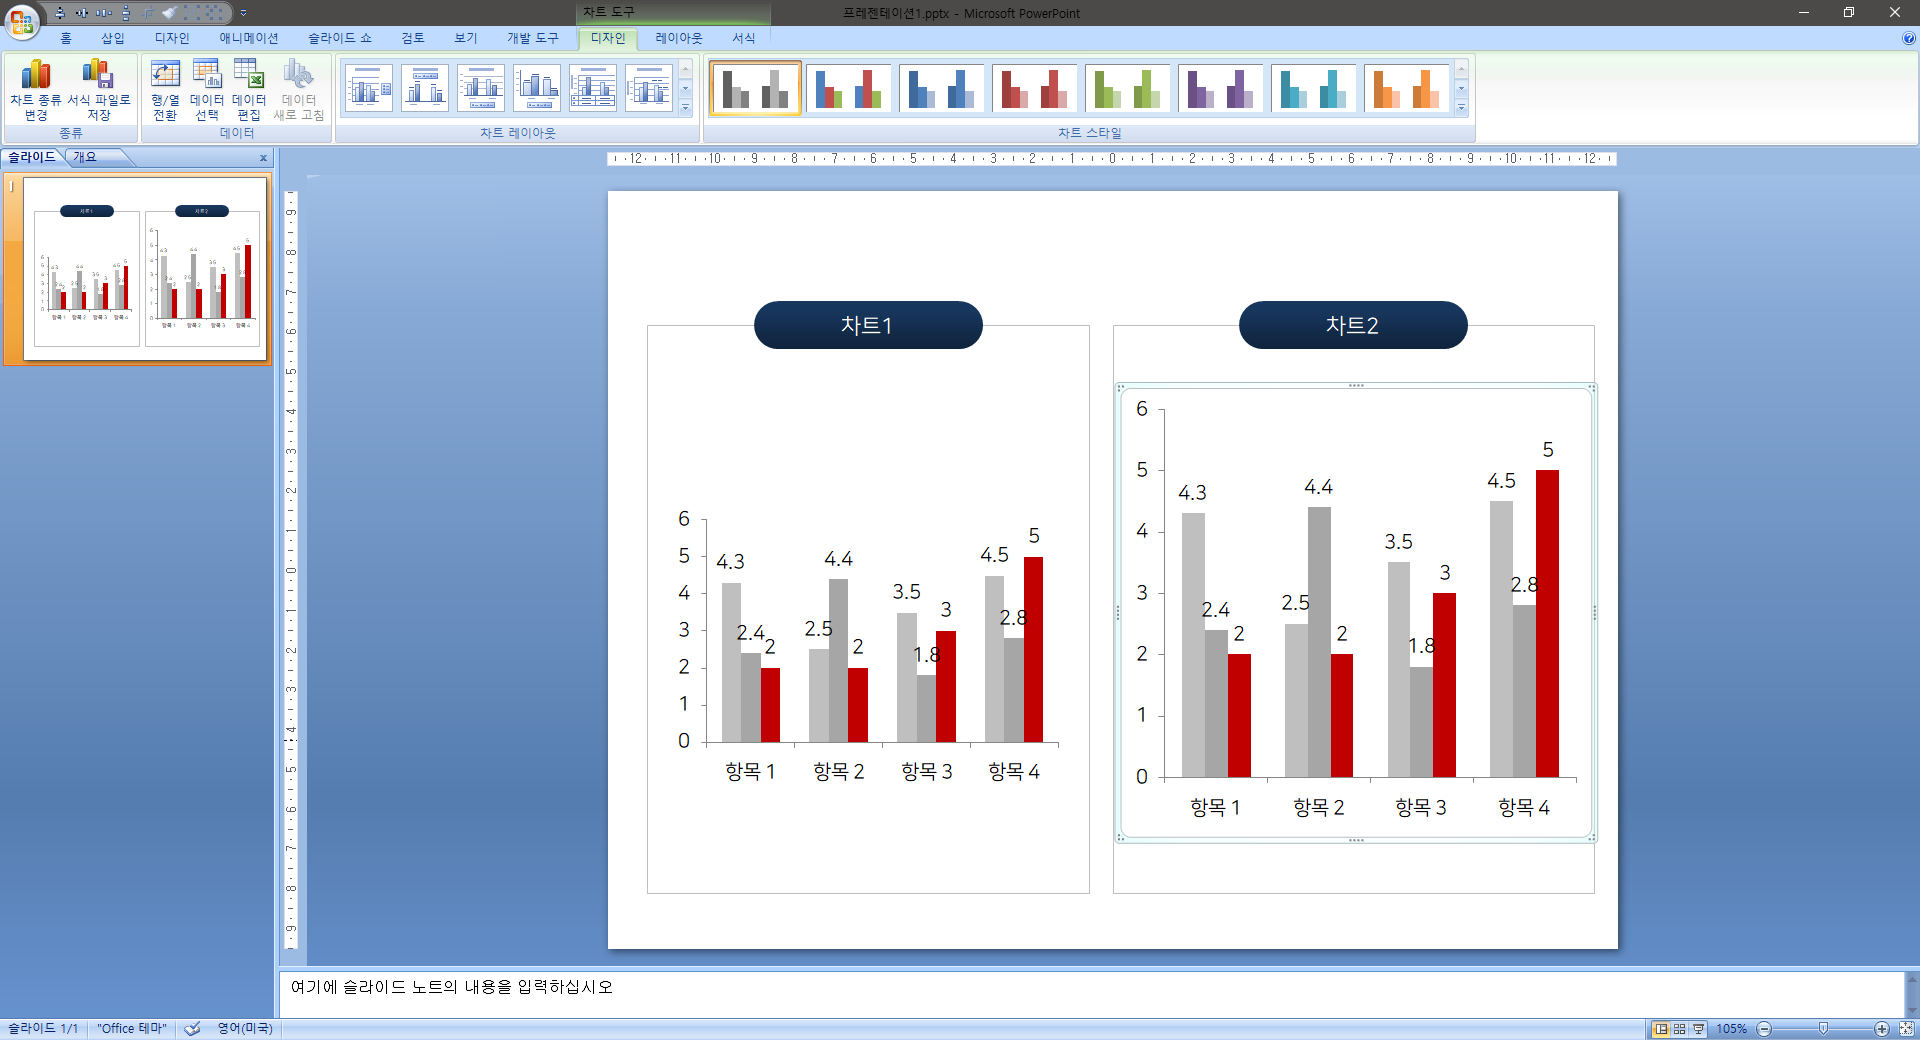Expand the chart layouts gallery
The image size is (1920, 1040).
[685, 107]
